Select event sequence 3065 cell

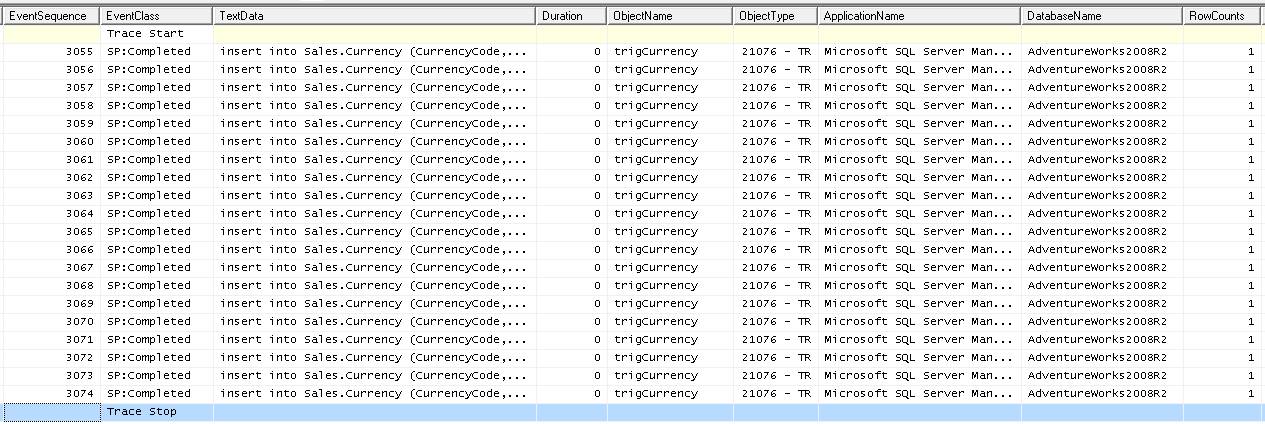click(50, 232)
